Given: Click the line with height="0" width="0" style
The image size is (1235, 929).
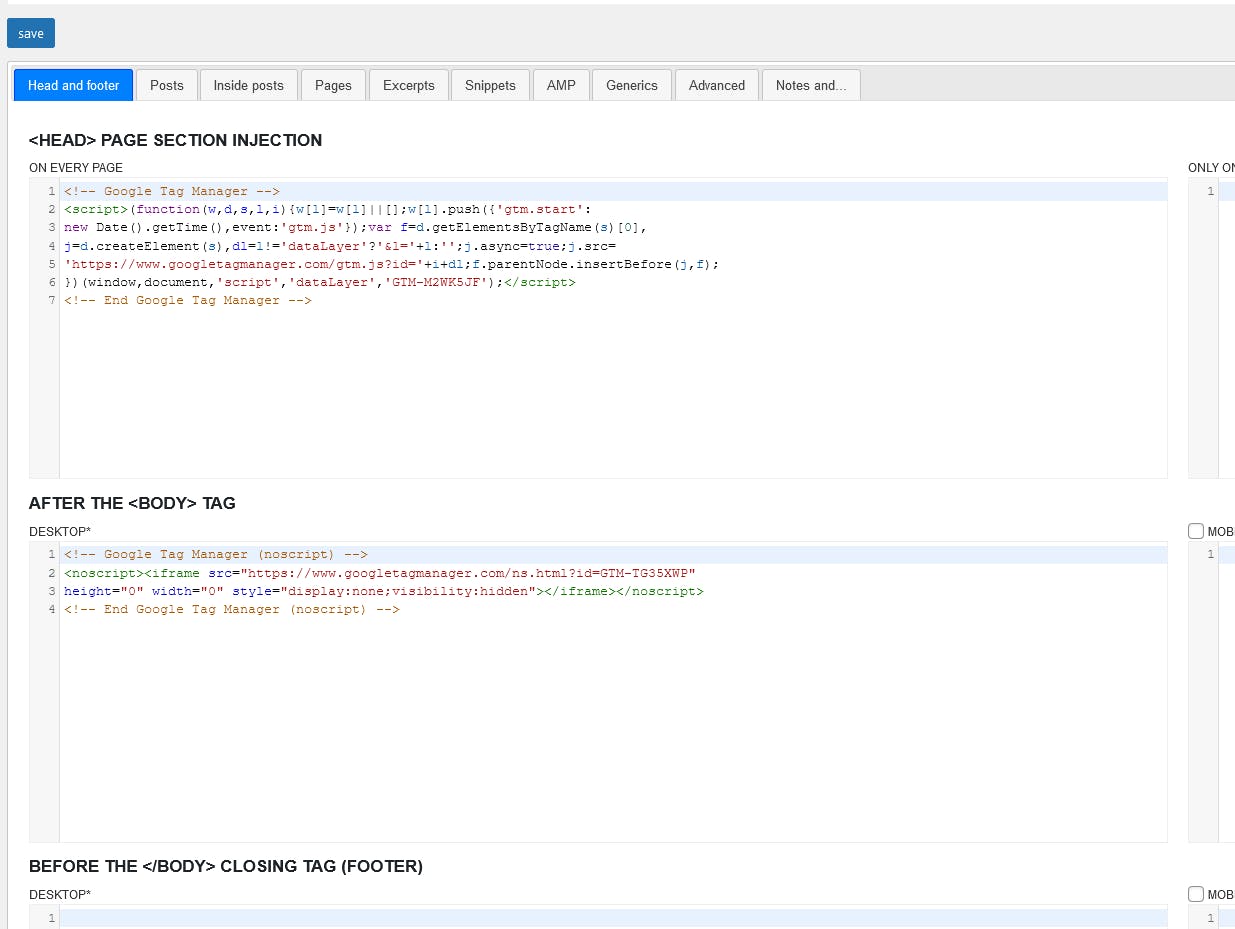Looking at the screenshot, I should click(384, 591).
